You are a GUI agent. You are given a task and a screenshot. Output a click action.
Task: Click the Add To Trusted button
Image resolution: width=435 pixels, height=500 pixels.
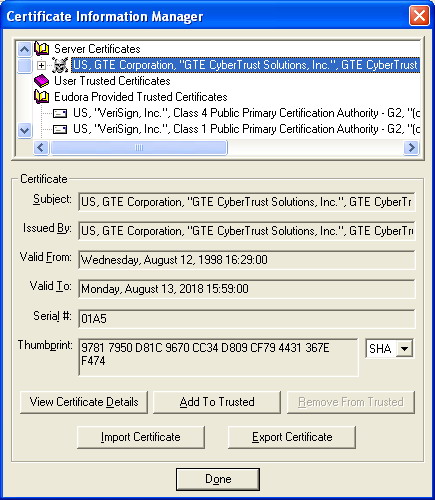(217, 402)
